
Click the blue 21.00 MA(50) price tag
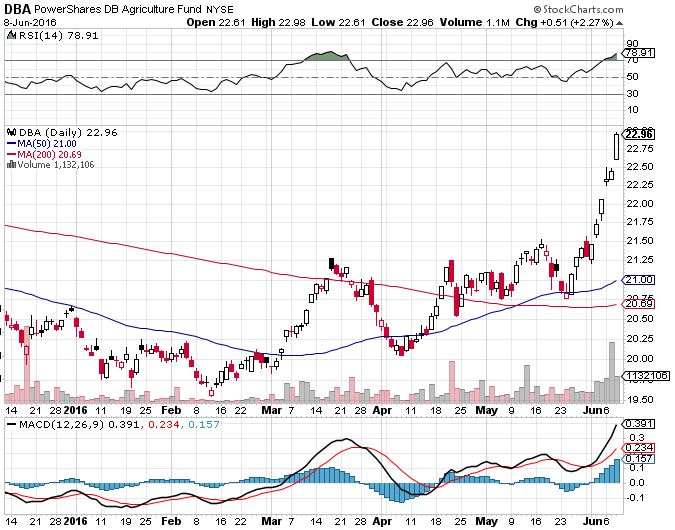click(x=639, y=280)
